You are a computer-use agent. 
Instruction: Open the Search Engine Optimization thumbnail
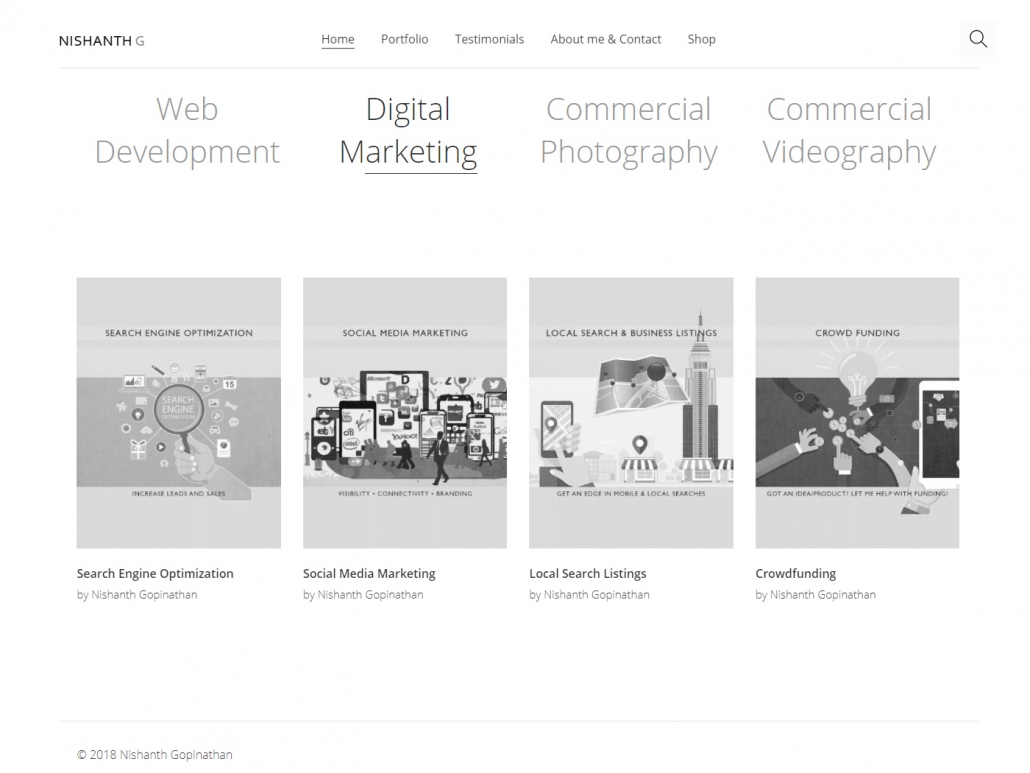pyautogui.click(x=179, y=412)
